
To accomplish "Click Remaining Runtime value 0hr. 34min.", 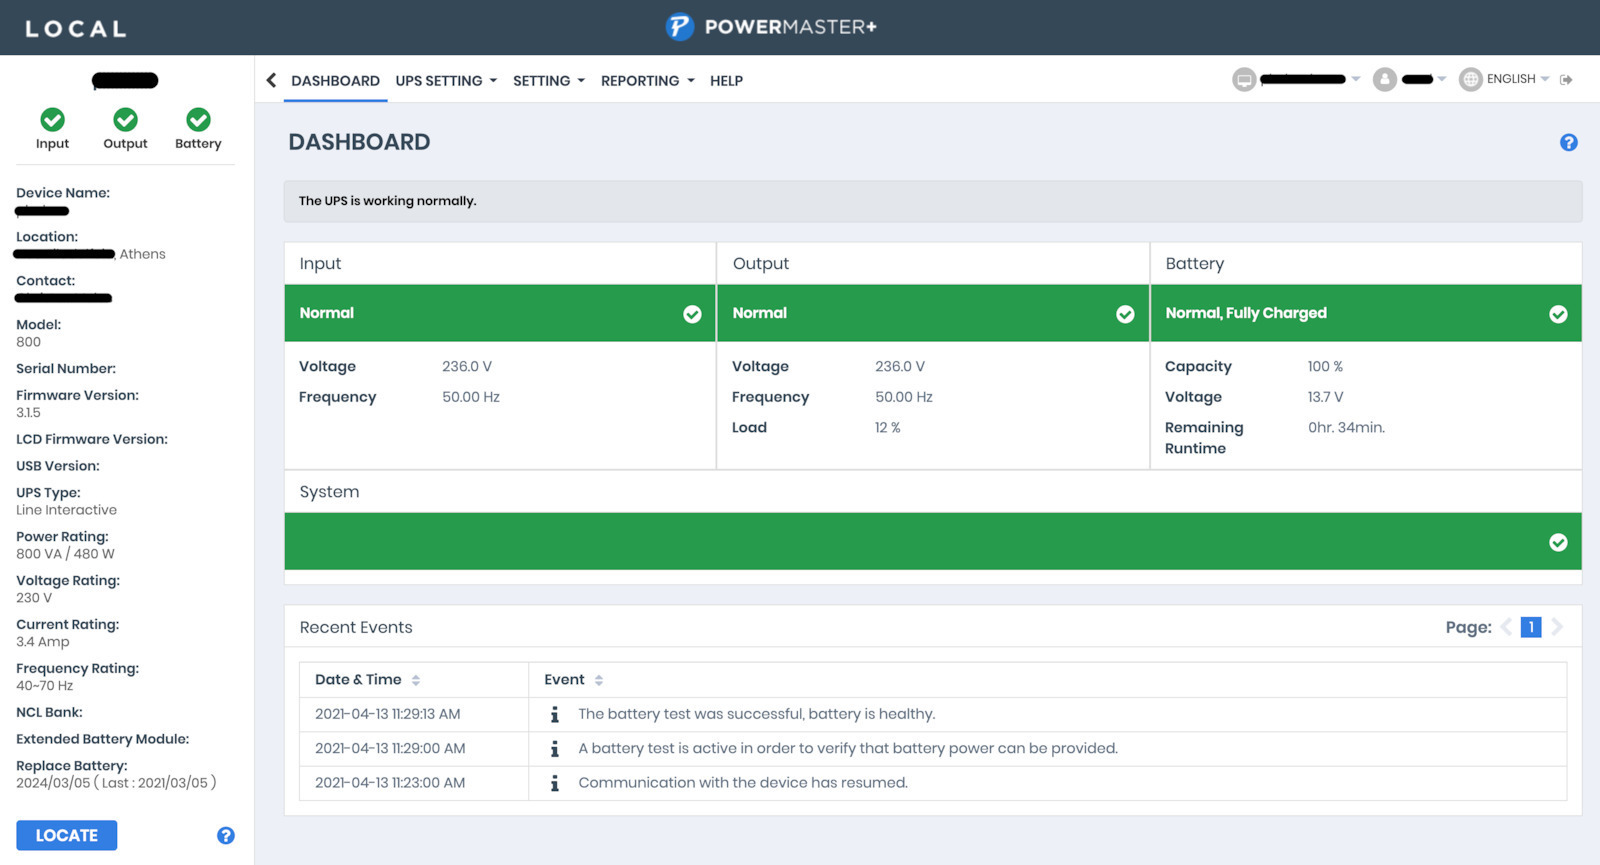I will click(1346, 427).
